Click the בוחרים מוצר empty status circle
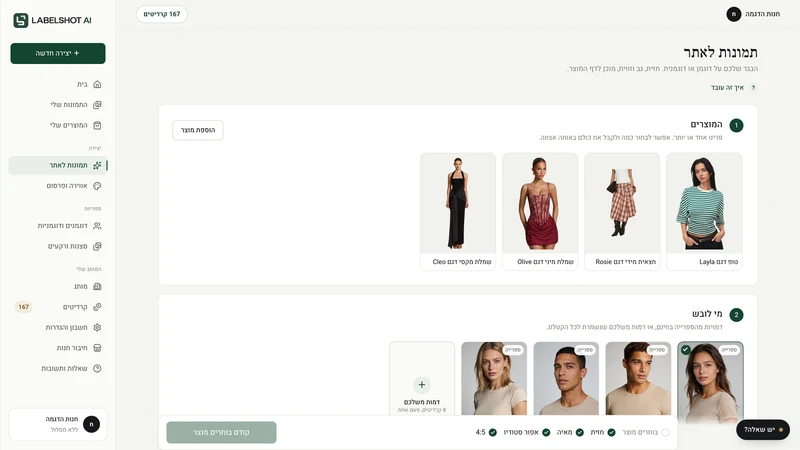The width and height of the screenshot is (800, 450). [x=665, y=432]
